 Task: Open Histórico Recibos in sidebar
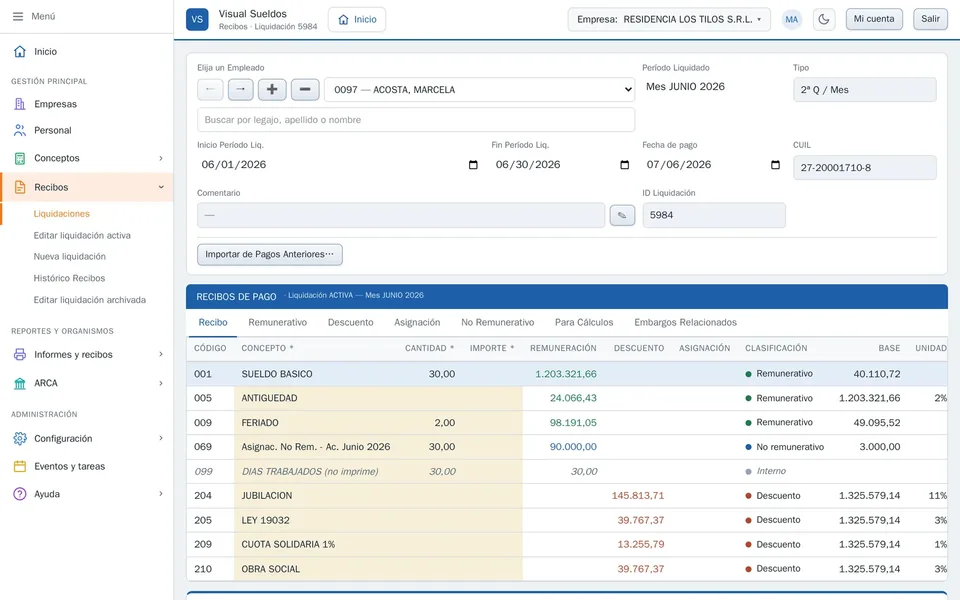tap(69, 278)
